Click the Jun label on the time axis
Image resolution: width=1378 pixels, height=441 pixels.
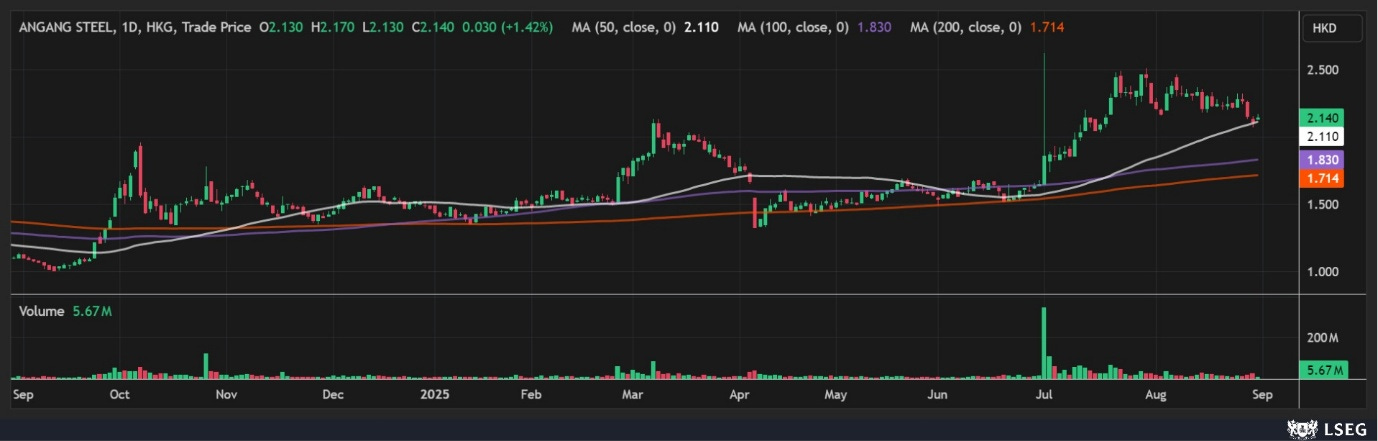click(938, 395)
